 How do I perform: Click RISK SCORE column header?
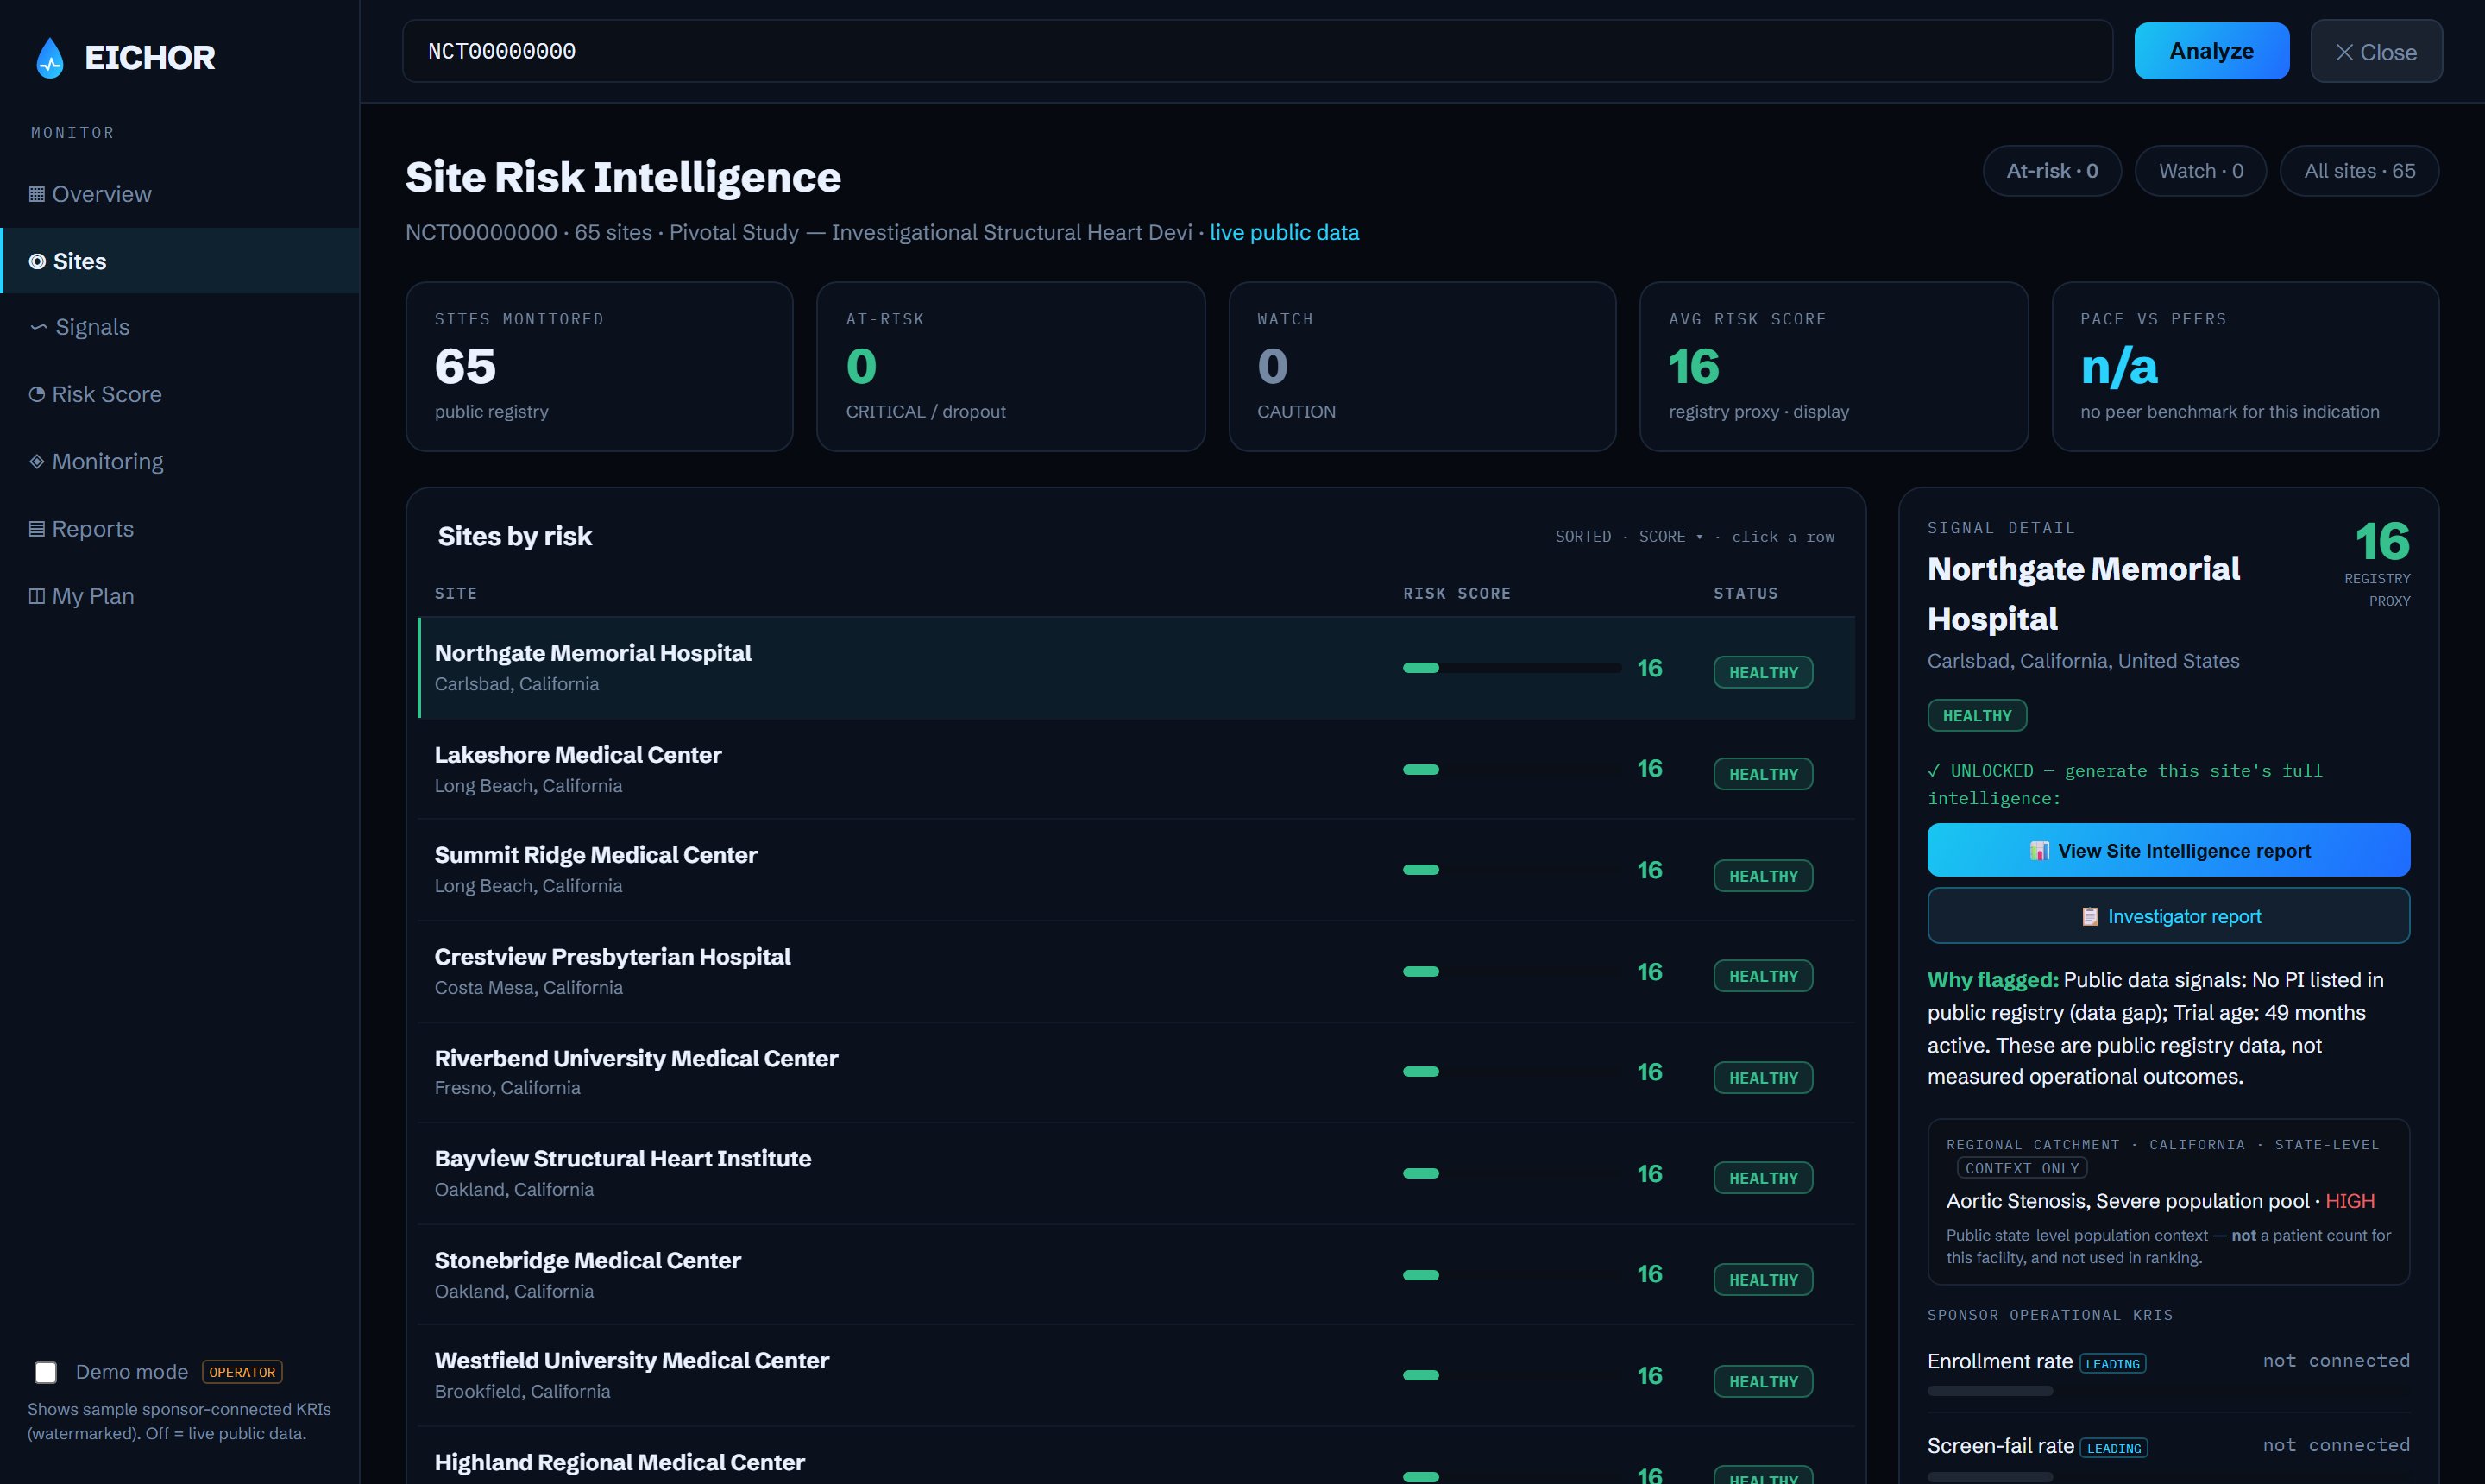click(1456, 594)
